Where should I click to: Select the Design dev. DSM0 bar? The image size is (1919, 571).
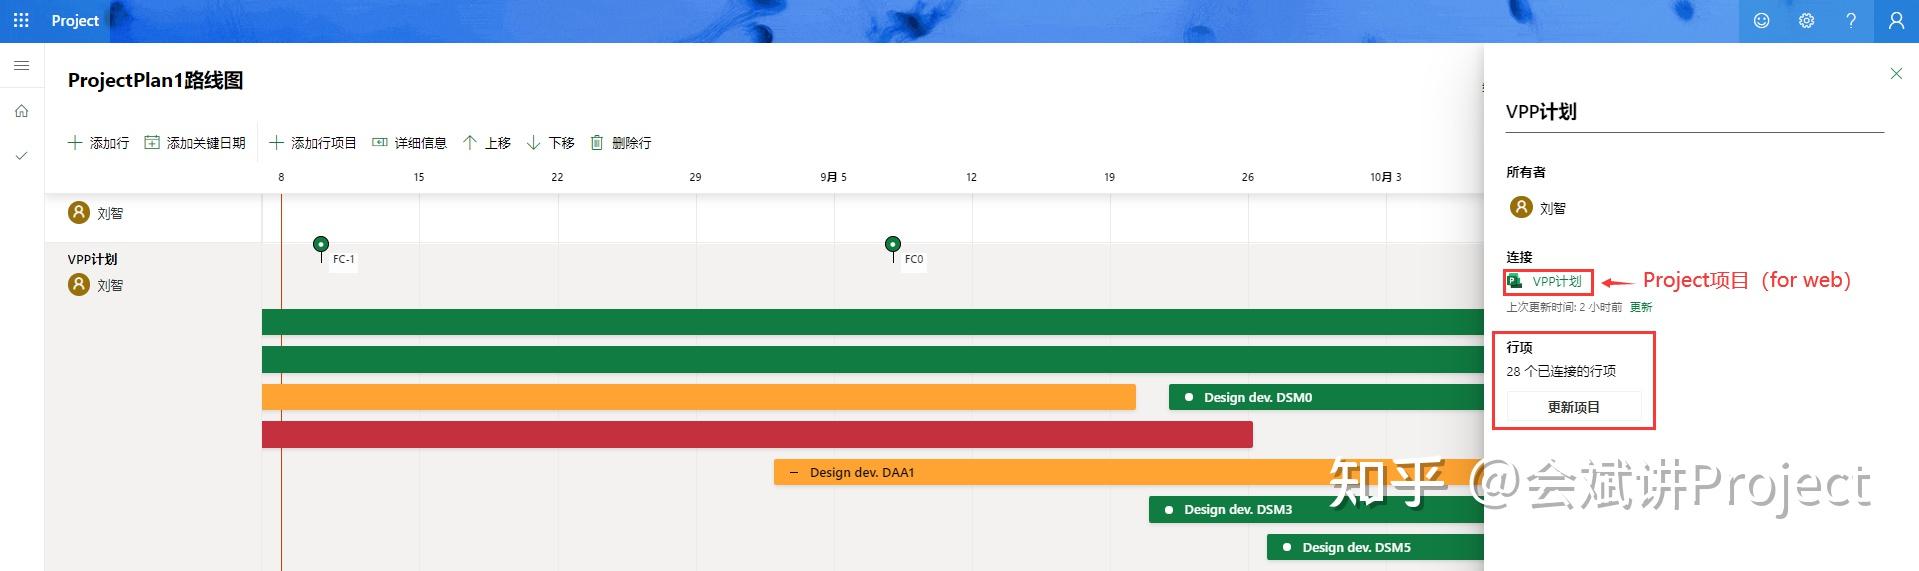[1326, 397]
